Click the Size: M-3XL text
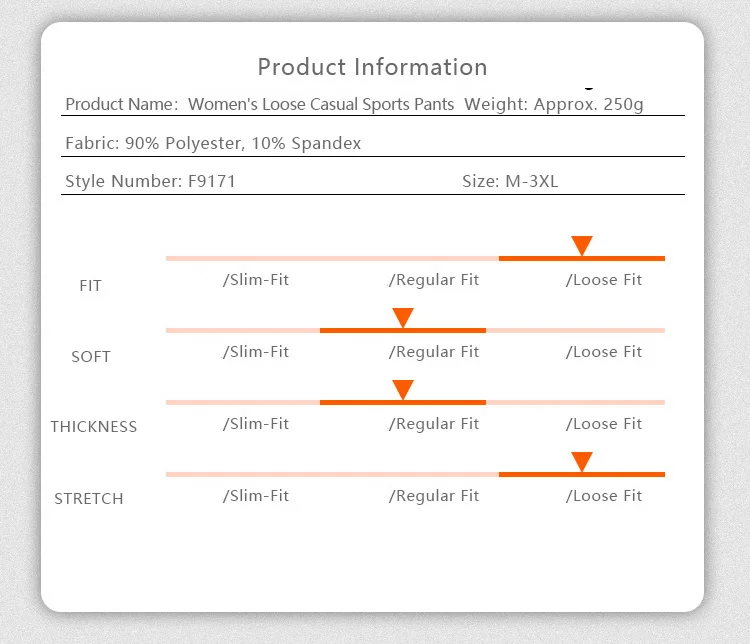This screenshot has height=644, width=750. click(x=510, y=181)
